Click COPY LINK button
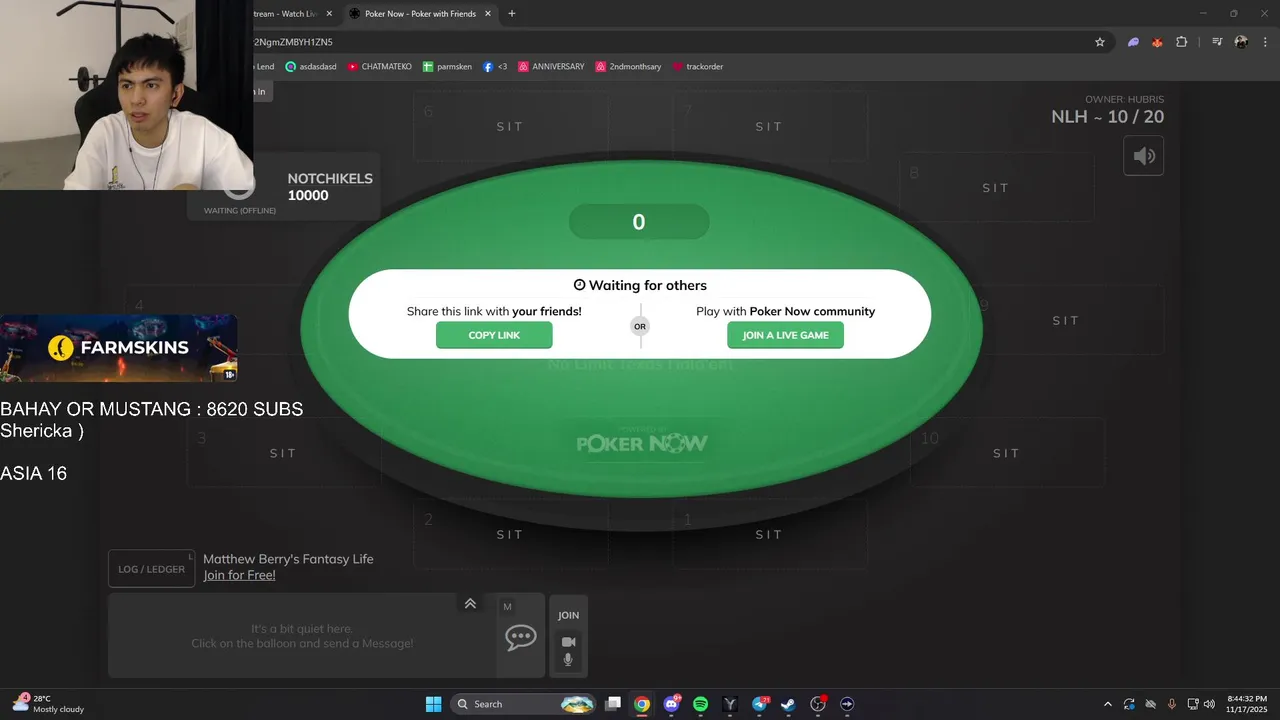The width and height of the screenshot is (1280, 720). [x=494, y=335]
